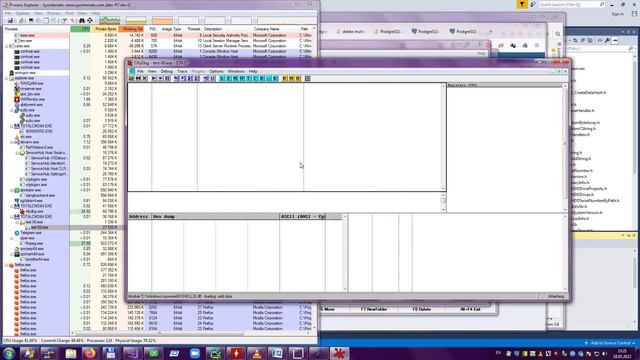Open Memory map with cyan M button
Viewport: 640px width, 360px height.
coord(235,78)
